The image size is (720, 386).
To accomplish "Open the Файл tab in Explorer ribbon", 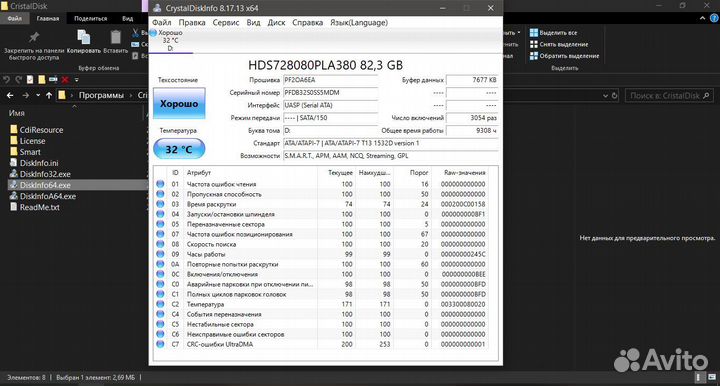I will coord(15,18).
